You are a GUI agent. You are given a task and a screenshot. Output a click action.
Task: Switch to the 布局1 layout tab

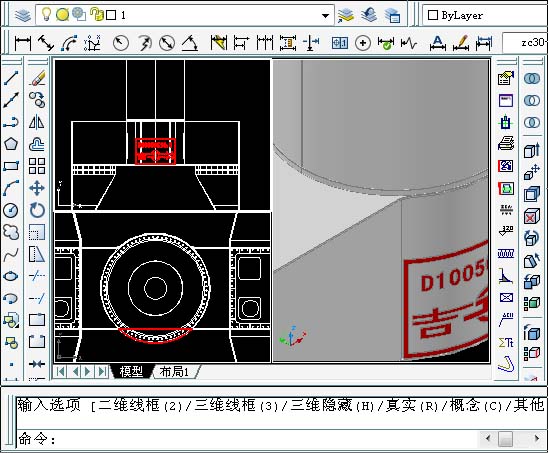[x=174, y=372]
